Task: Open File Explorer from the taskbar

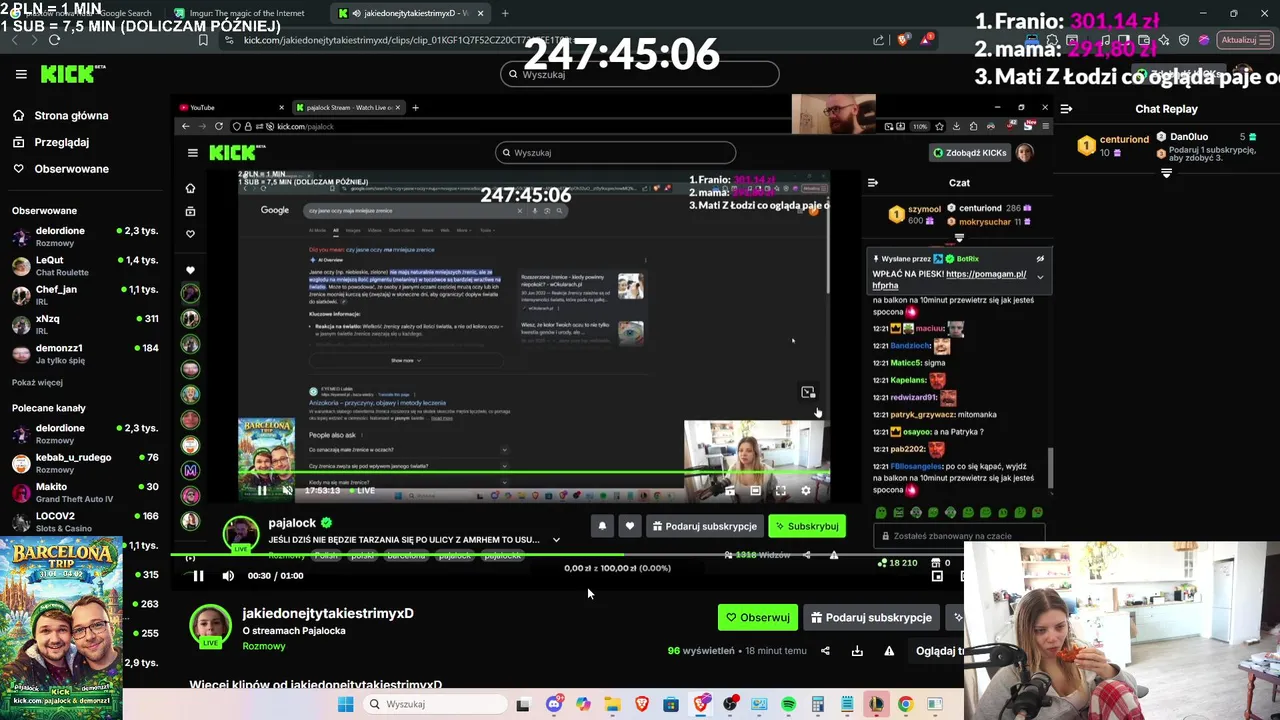Action: pos(612,704)
